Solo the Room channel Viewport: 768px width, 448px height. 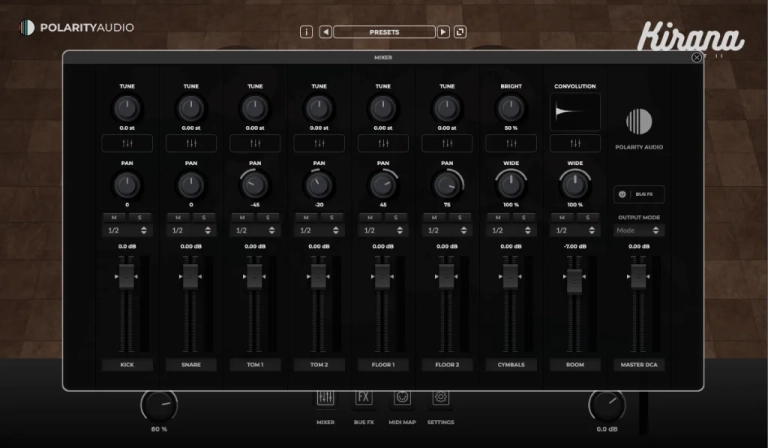click(x=588, y=217)
